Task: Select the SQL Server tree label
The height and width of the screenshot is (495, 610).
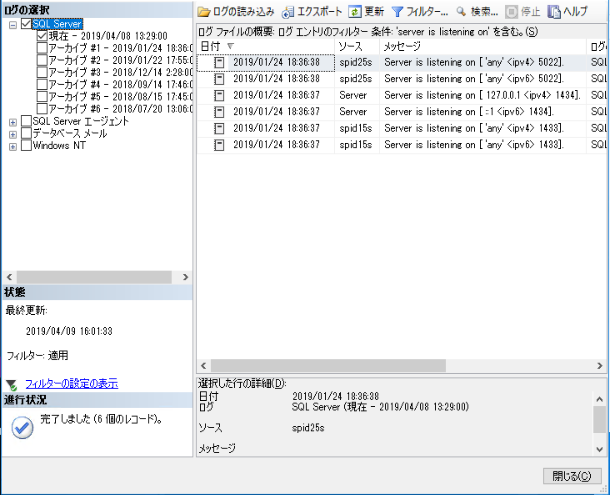Action: [x=57, y=24]
